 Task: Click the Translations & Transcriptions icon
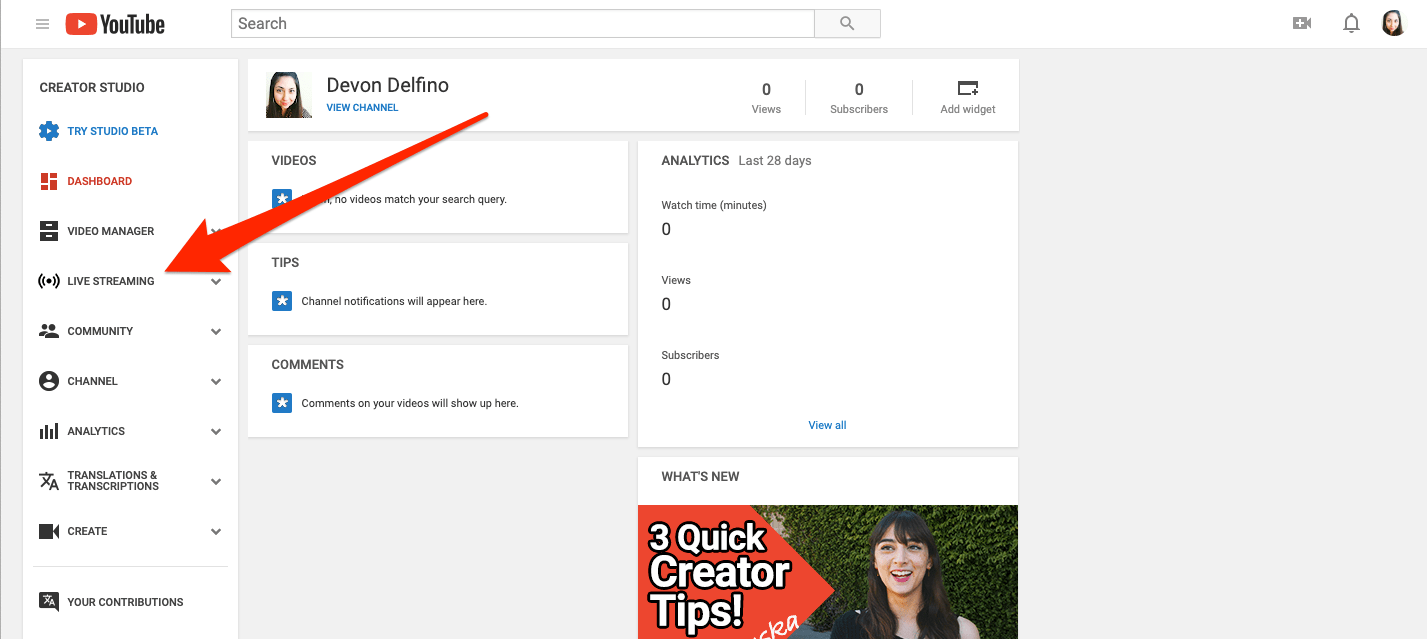tap(49, 481)
